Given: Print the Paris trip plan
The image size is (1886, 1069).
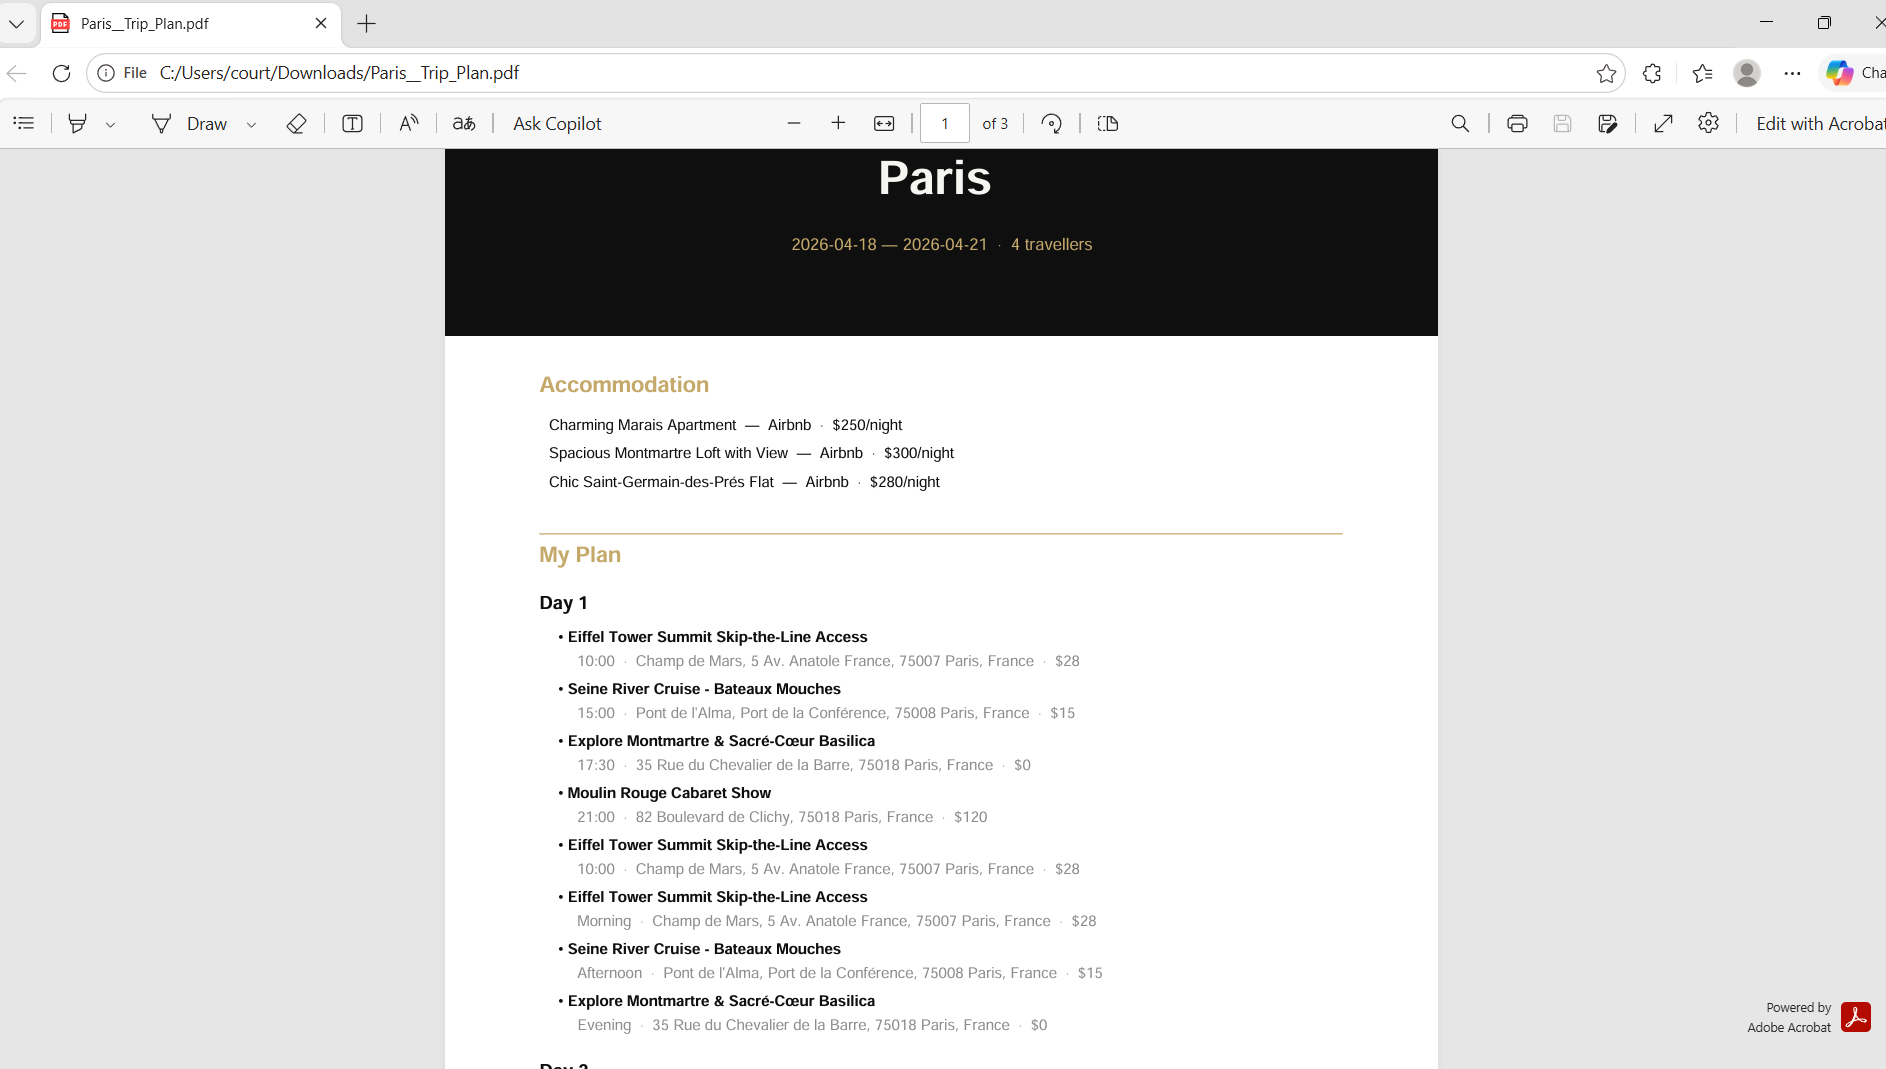Looking at the screenshot, I should click(1517, 123).
